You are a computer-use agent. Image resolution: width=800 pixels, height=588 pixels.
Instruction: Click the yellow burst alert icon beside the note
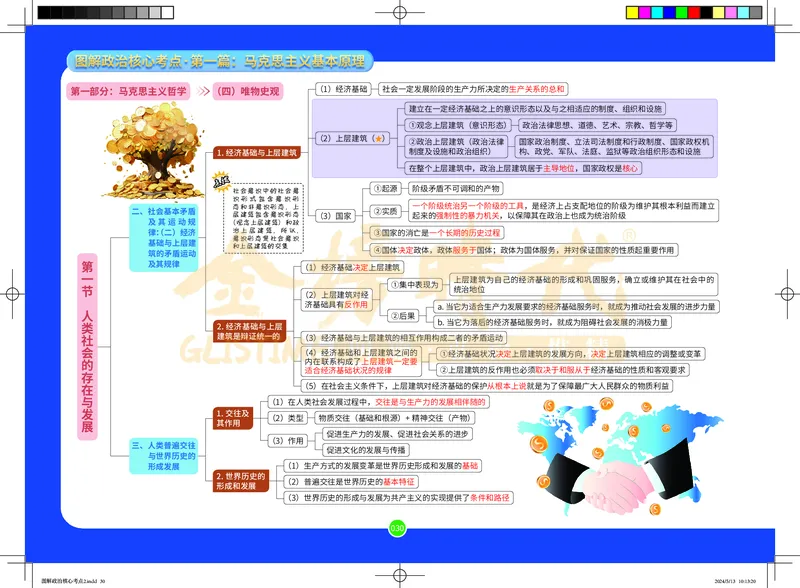pos(221,180)
